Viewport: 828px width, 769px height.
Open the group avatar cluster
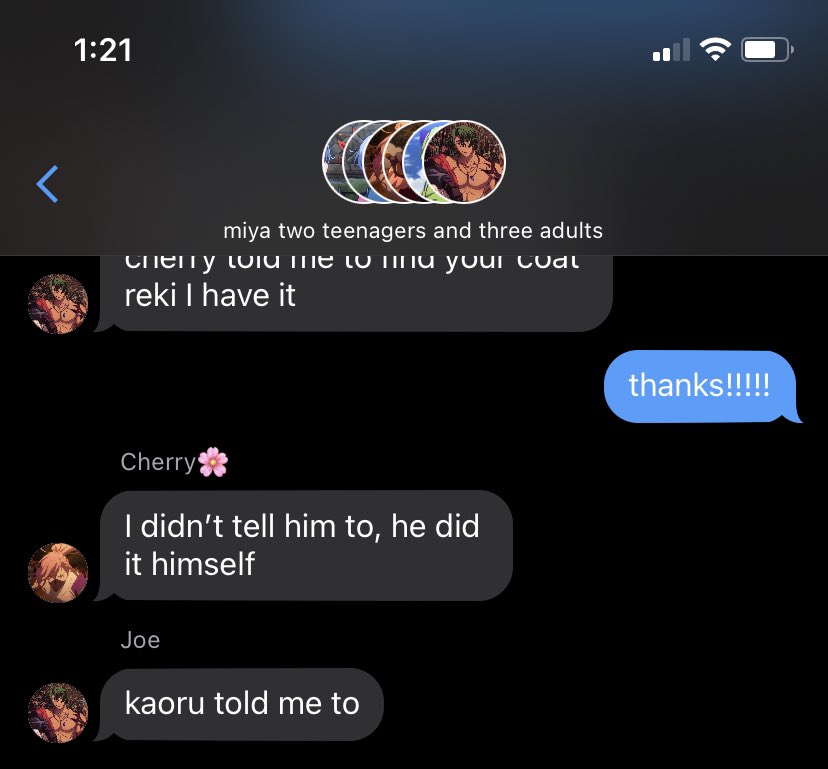point(413,162)
